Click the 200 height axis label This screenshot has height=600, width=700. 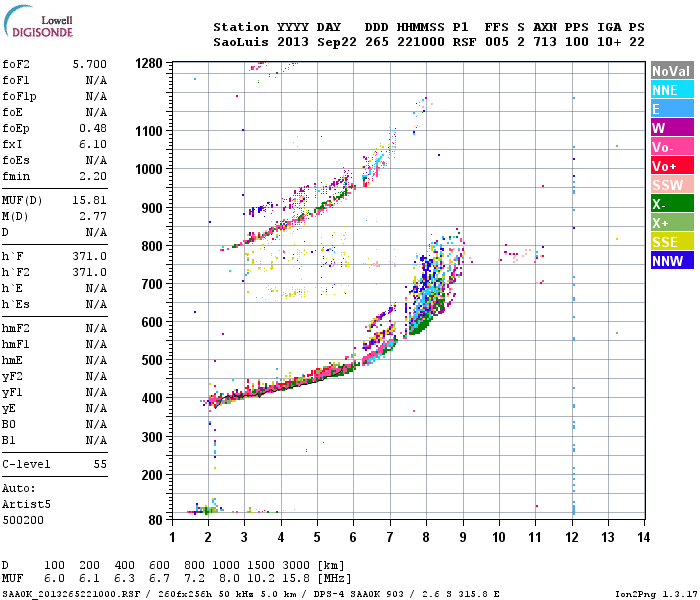tap(152, 475)
